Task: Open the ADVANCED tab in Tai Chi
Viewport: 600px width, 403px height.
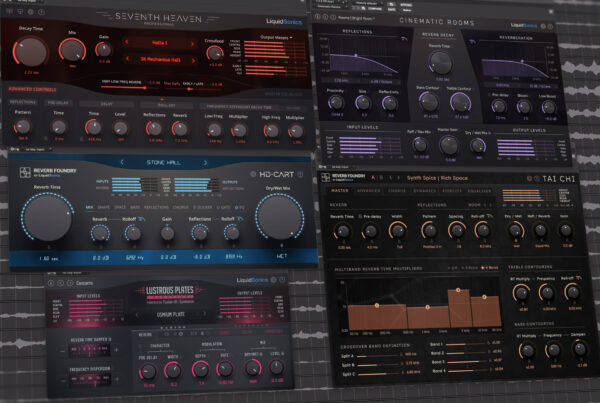Action: 368,190
